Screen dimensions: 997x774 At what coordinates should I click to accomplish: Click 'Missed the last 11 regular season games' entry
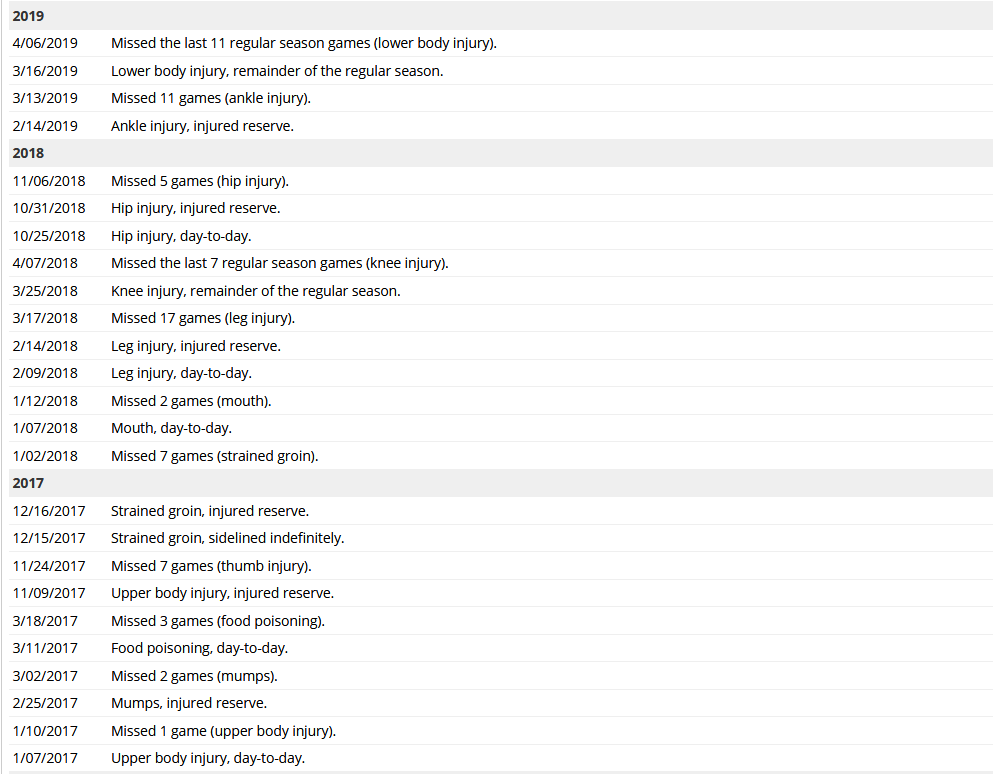pyautogui.click(x=304, y=43)
